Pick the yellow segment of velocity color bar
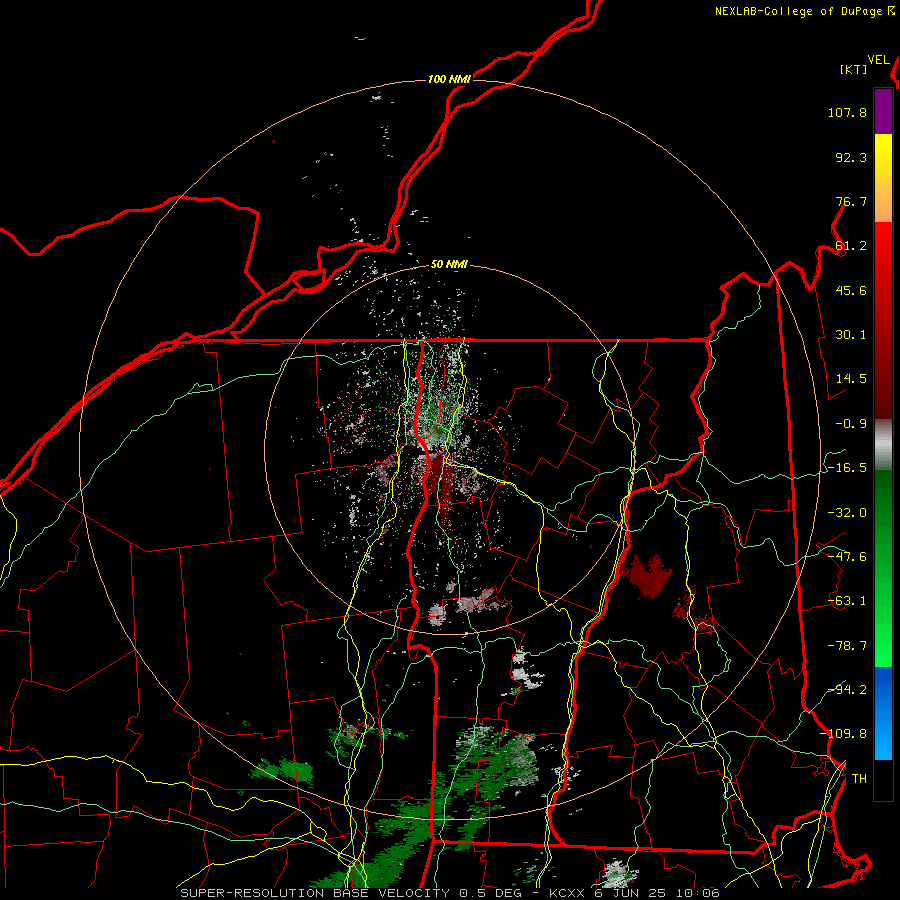 [x=883, y=157]
